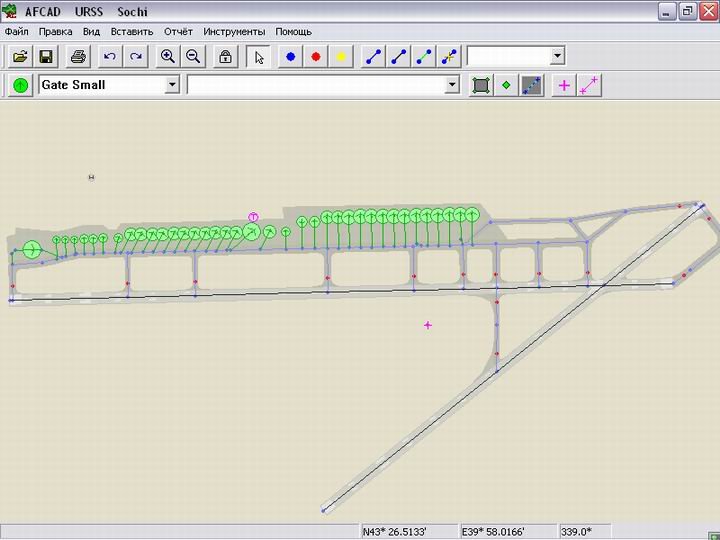Screen dimensions: 720x540
Task: Click the small H helipad marker
Action: click(x=91, y=177)
